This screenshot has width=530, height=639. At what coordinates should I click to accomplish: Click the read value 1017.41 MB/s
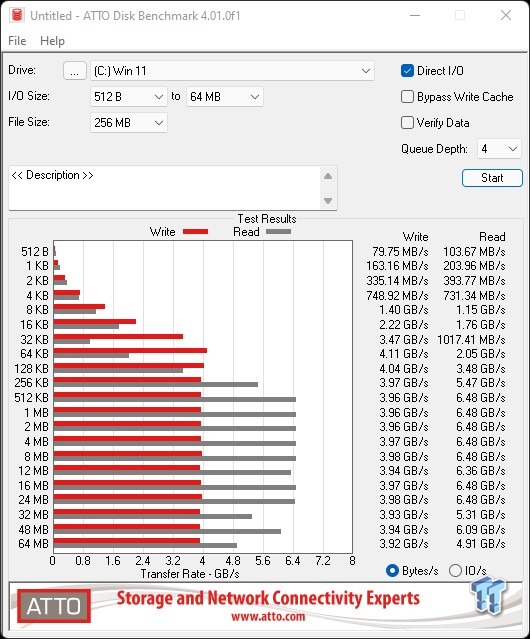coord(471,339)
